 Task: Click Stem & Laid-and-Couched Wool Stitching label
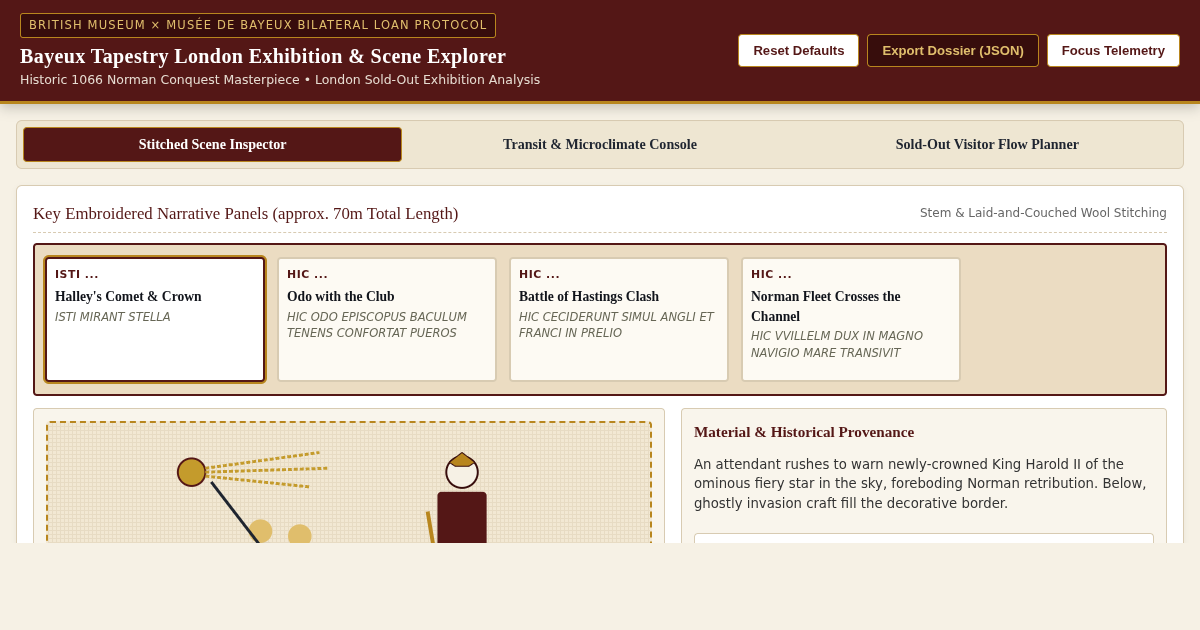(1043, 213)
